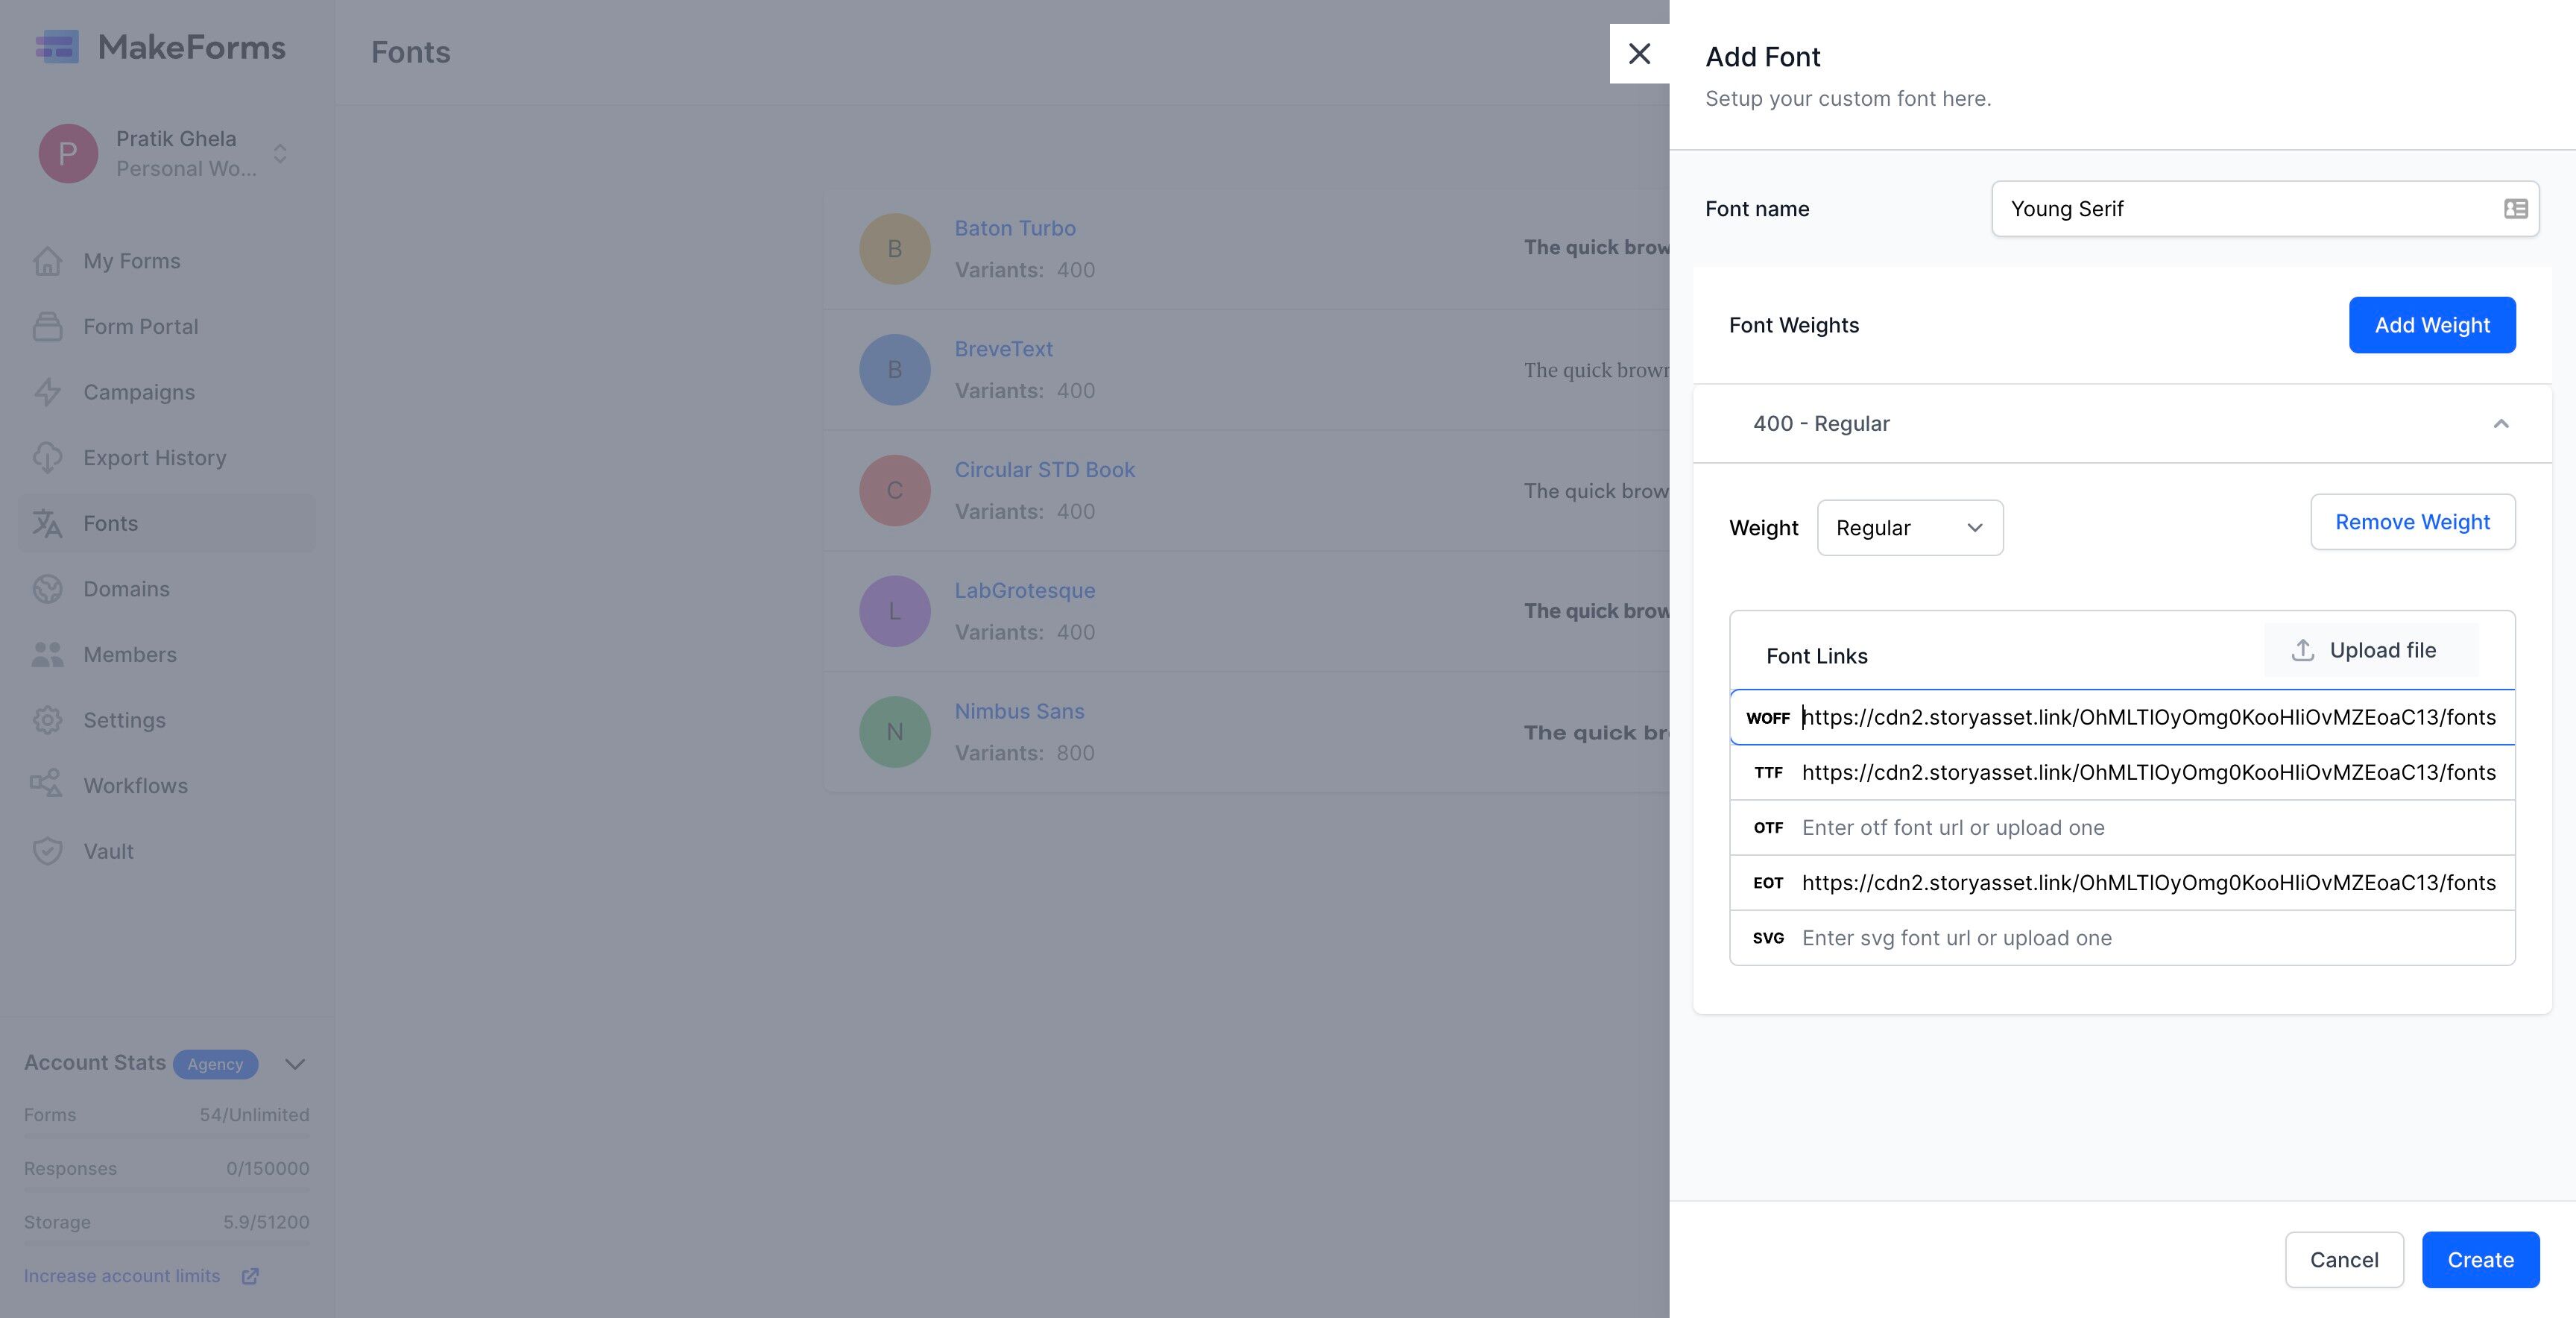Click the WOFF font URL field
The height and width of the screenshot is (1318, 2576).
2122,717
